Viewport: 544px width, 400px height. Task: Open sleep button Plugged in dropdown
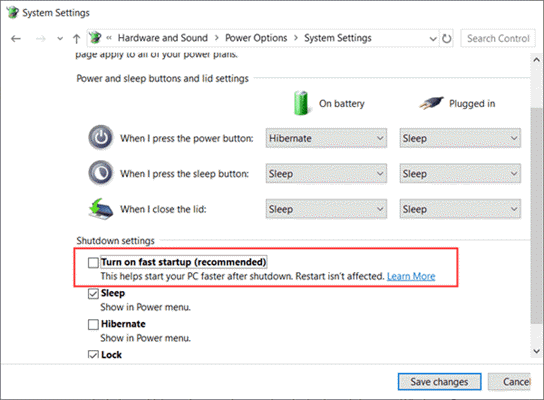pyautogui.click(x=460, y=173)
